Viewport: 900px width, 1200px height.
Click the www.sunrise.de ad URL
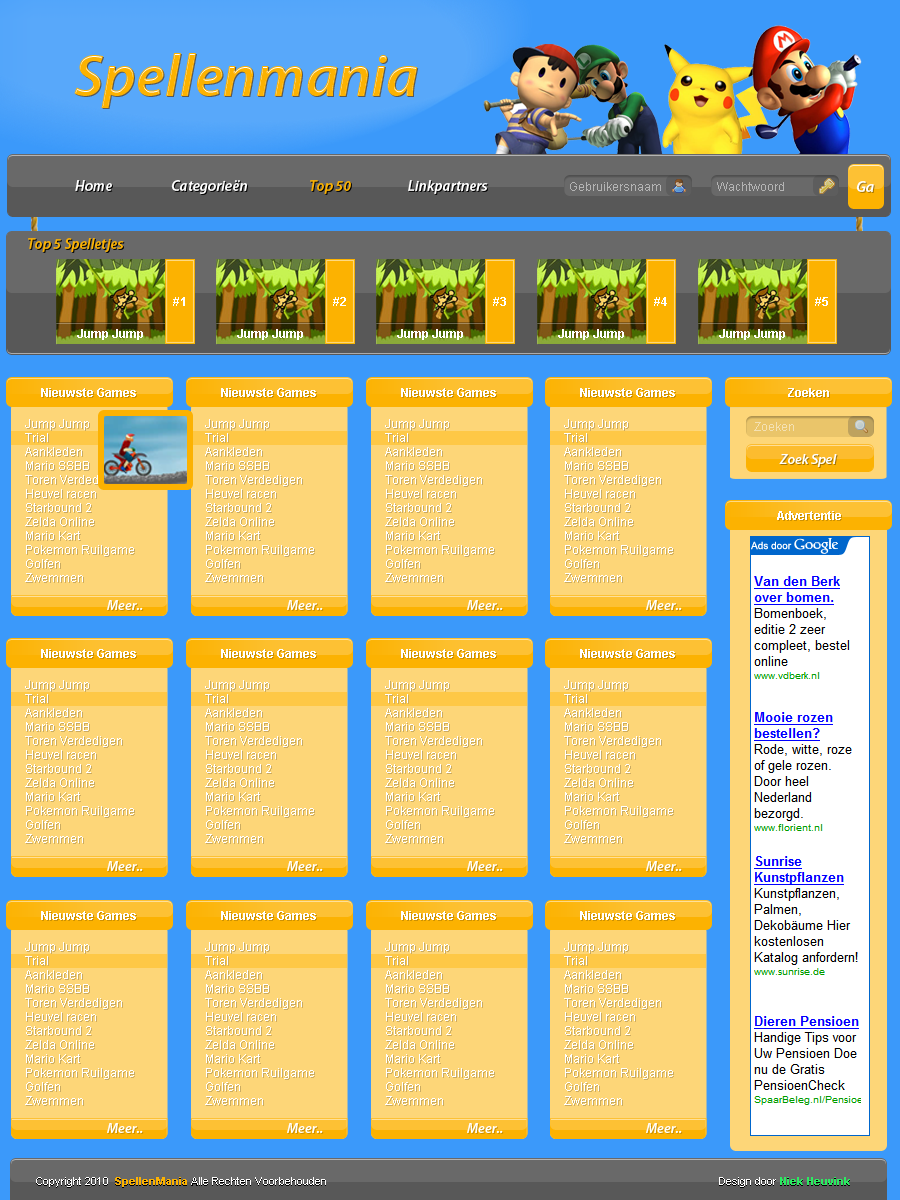click(x=789, y=972)
